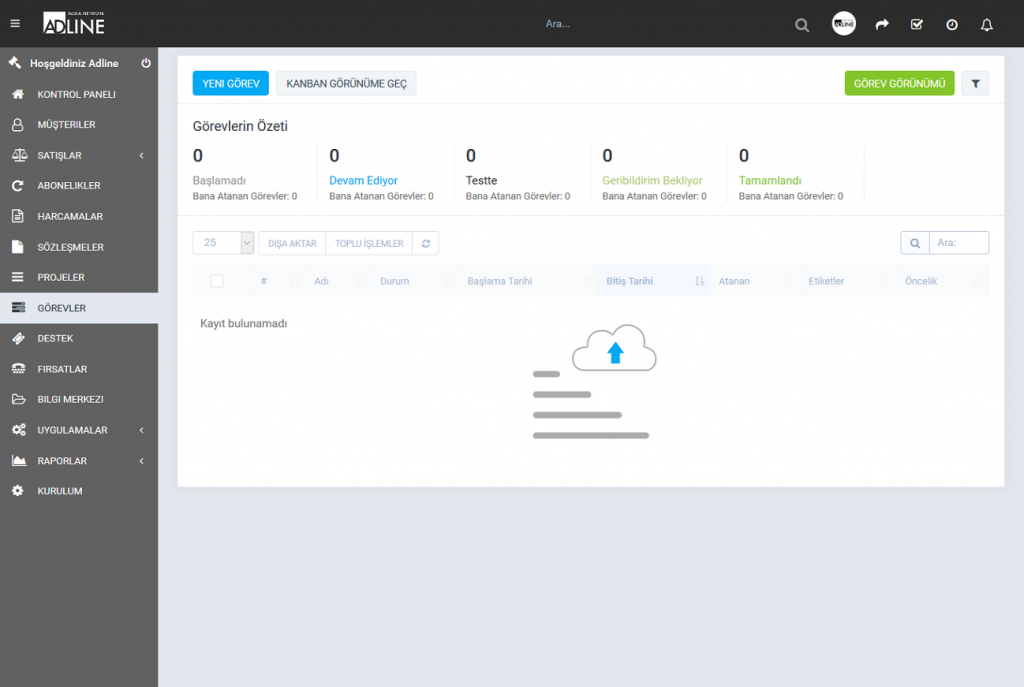The height and width of the screenshot is (687, 1024).
Task: Click the YENİ GÖREV button
Action: pos(230,84)
